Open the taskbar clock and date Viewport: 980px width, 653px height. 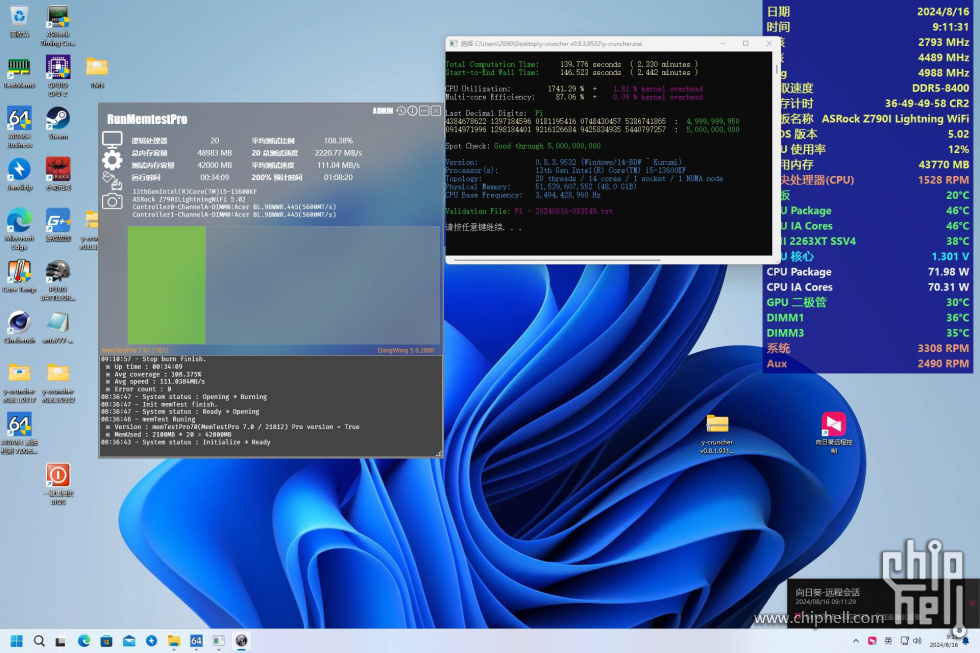[x=942, y=641]
